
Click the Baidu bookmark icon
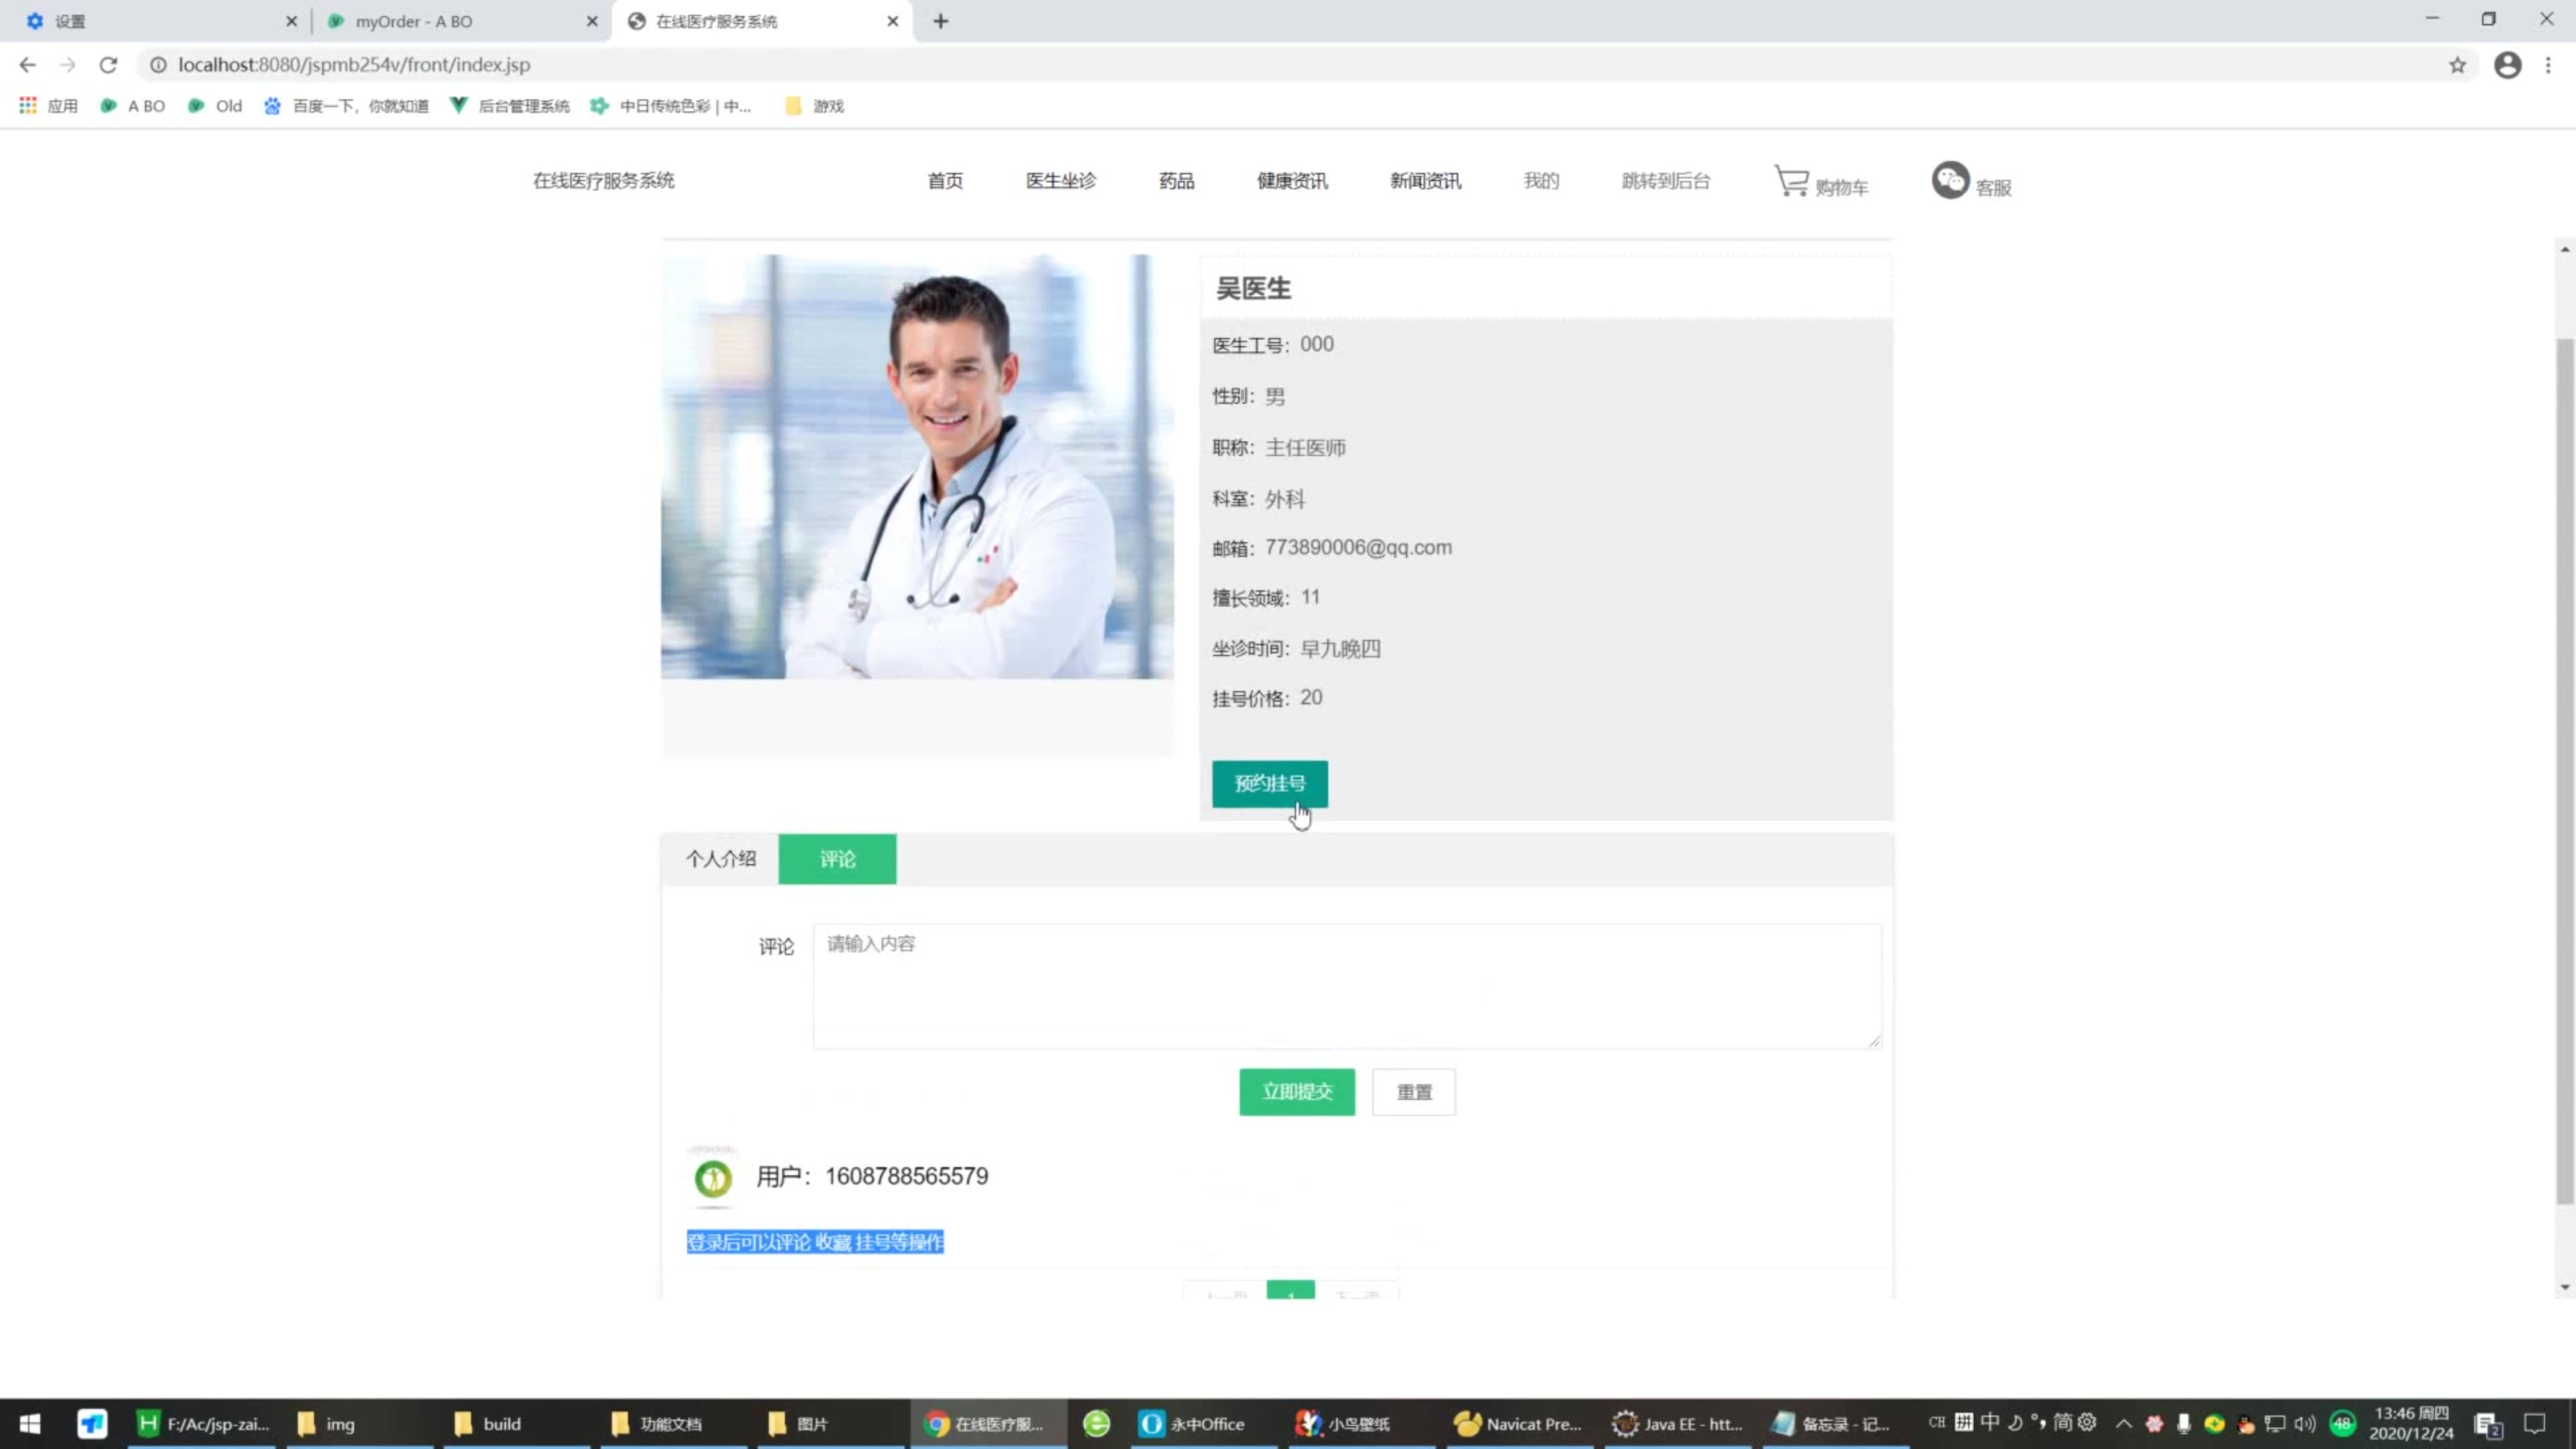(272, 106)
